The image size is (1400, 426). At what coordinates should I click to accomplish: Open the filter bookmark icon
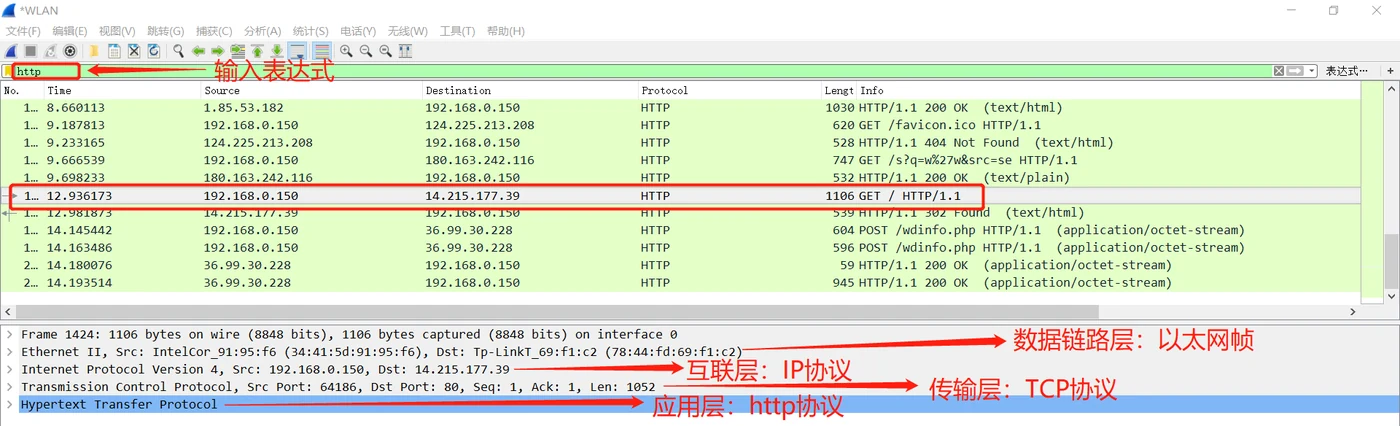click(x=7, y=71)
